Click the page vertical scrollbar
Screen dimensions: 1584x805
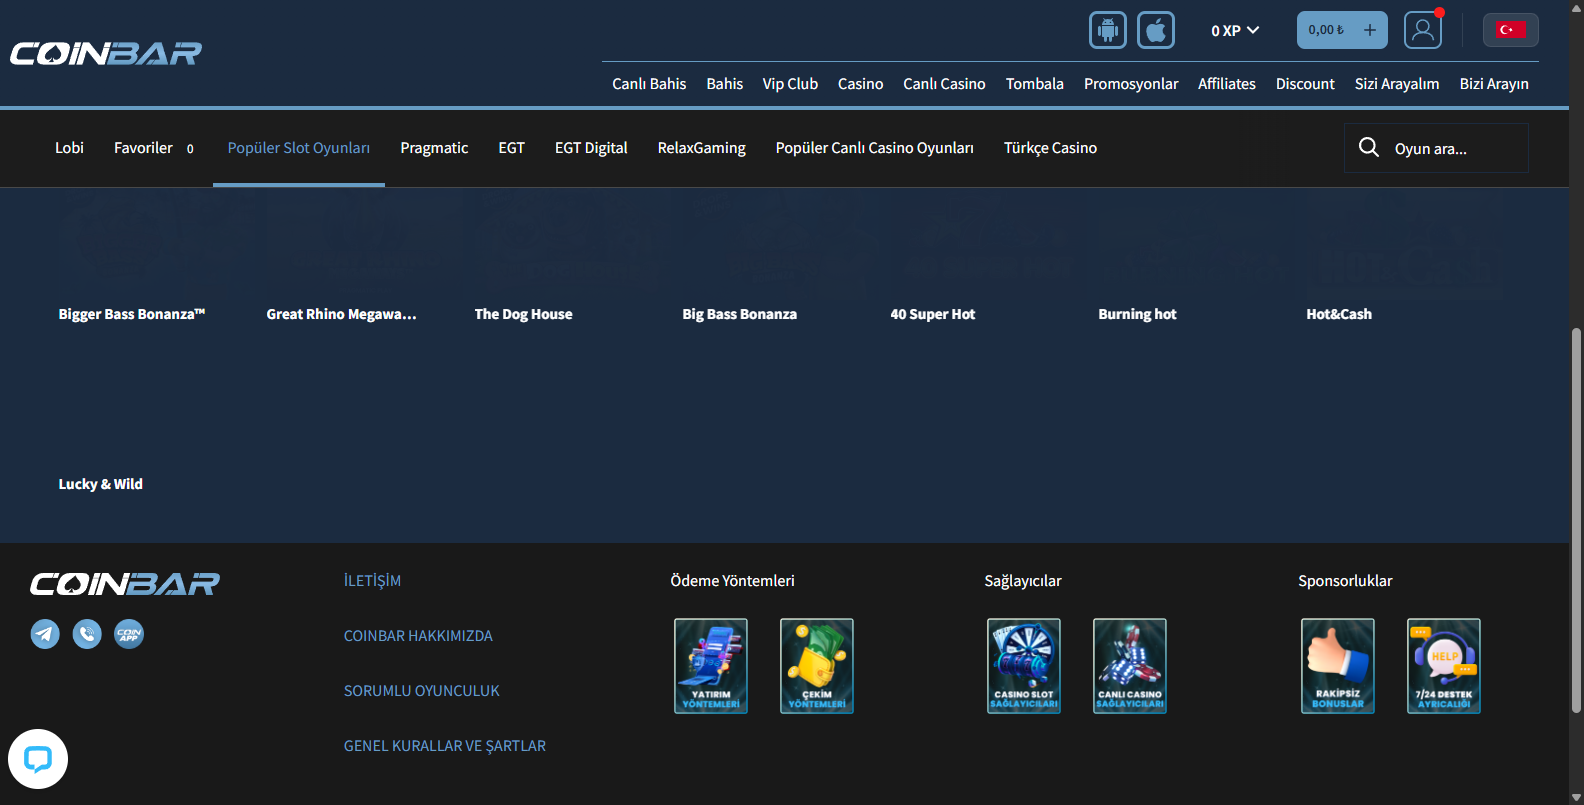(1576, 520)
